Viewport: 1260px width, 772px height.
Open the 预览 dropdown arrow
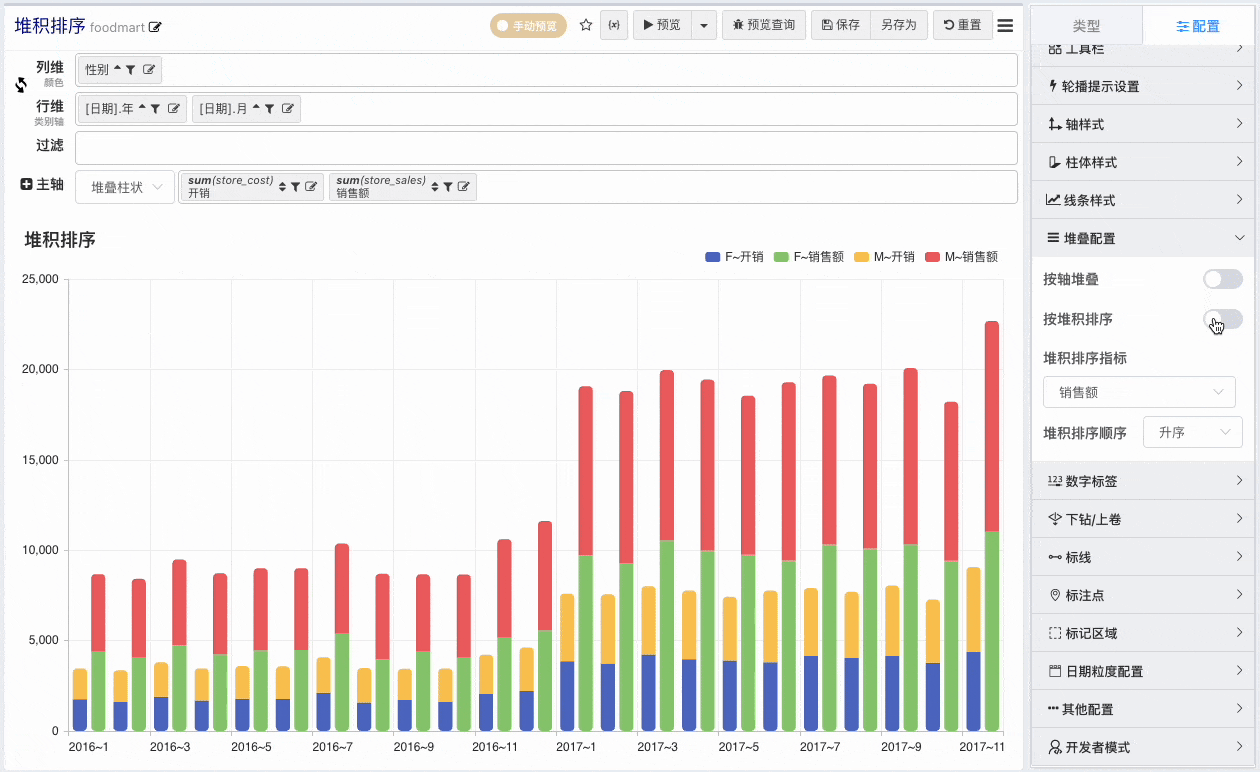704,25
